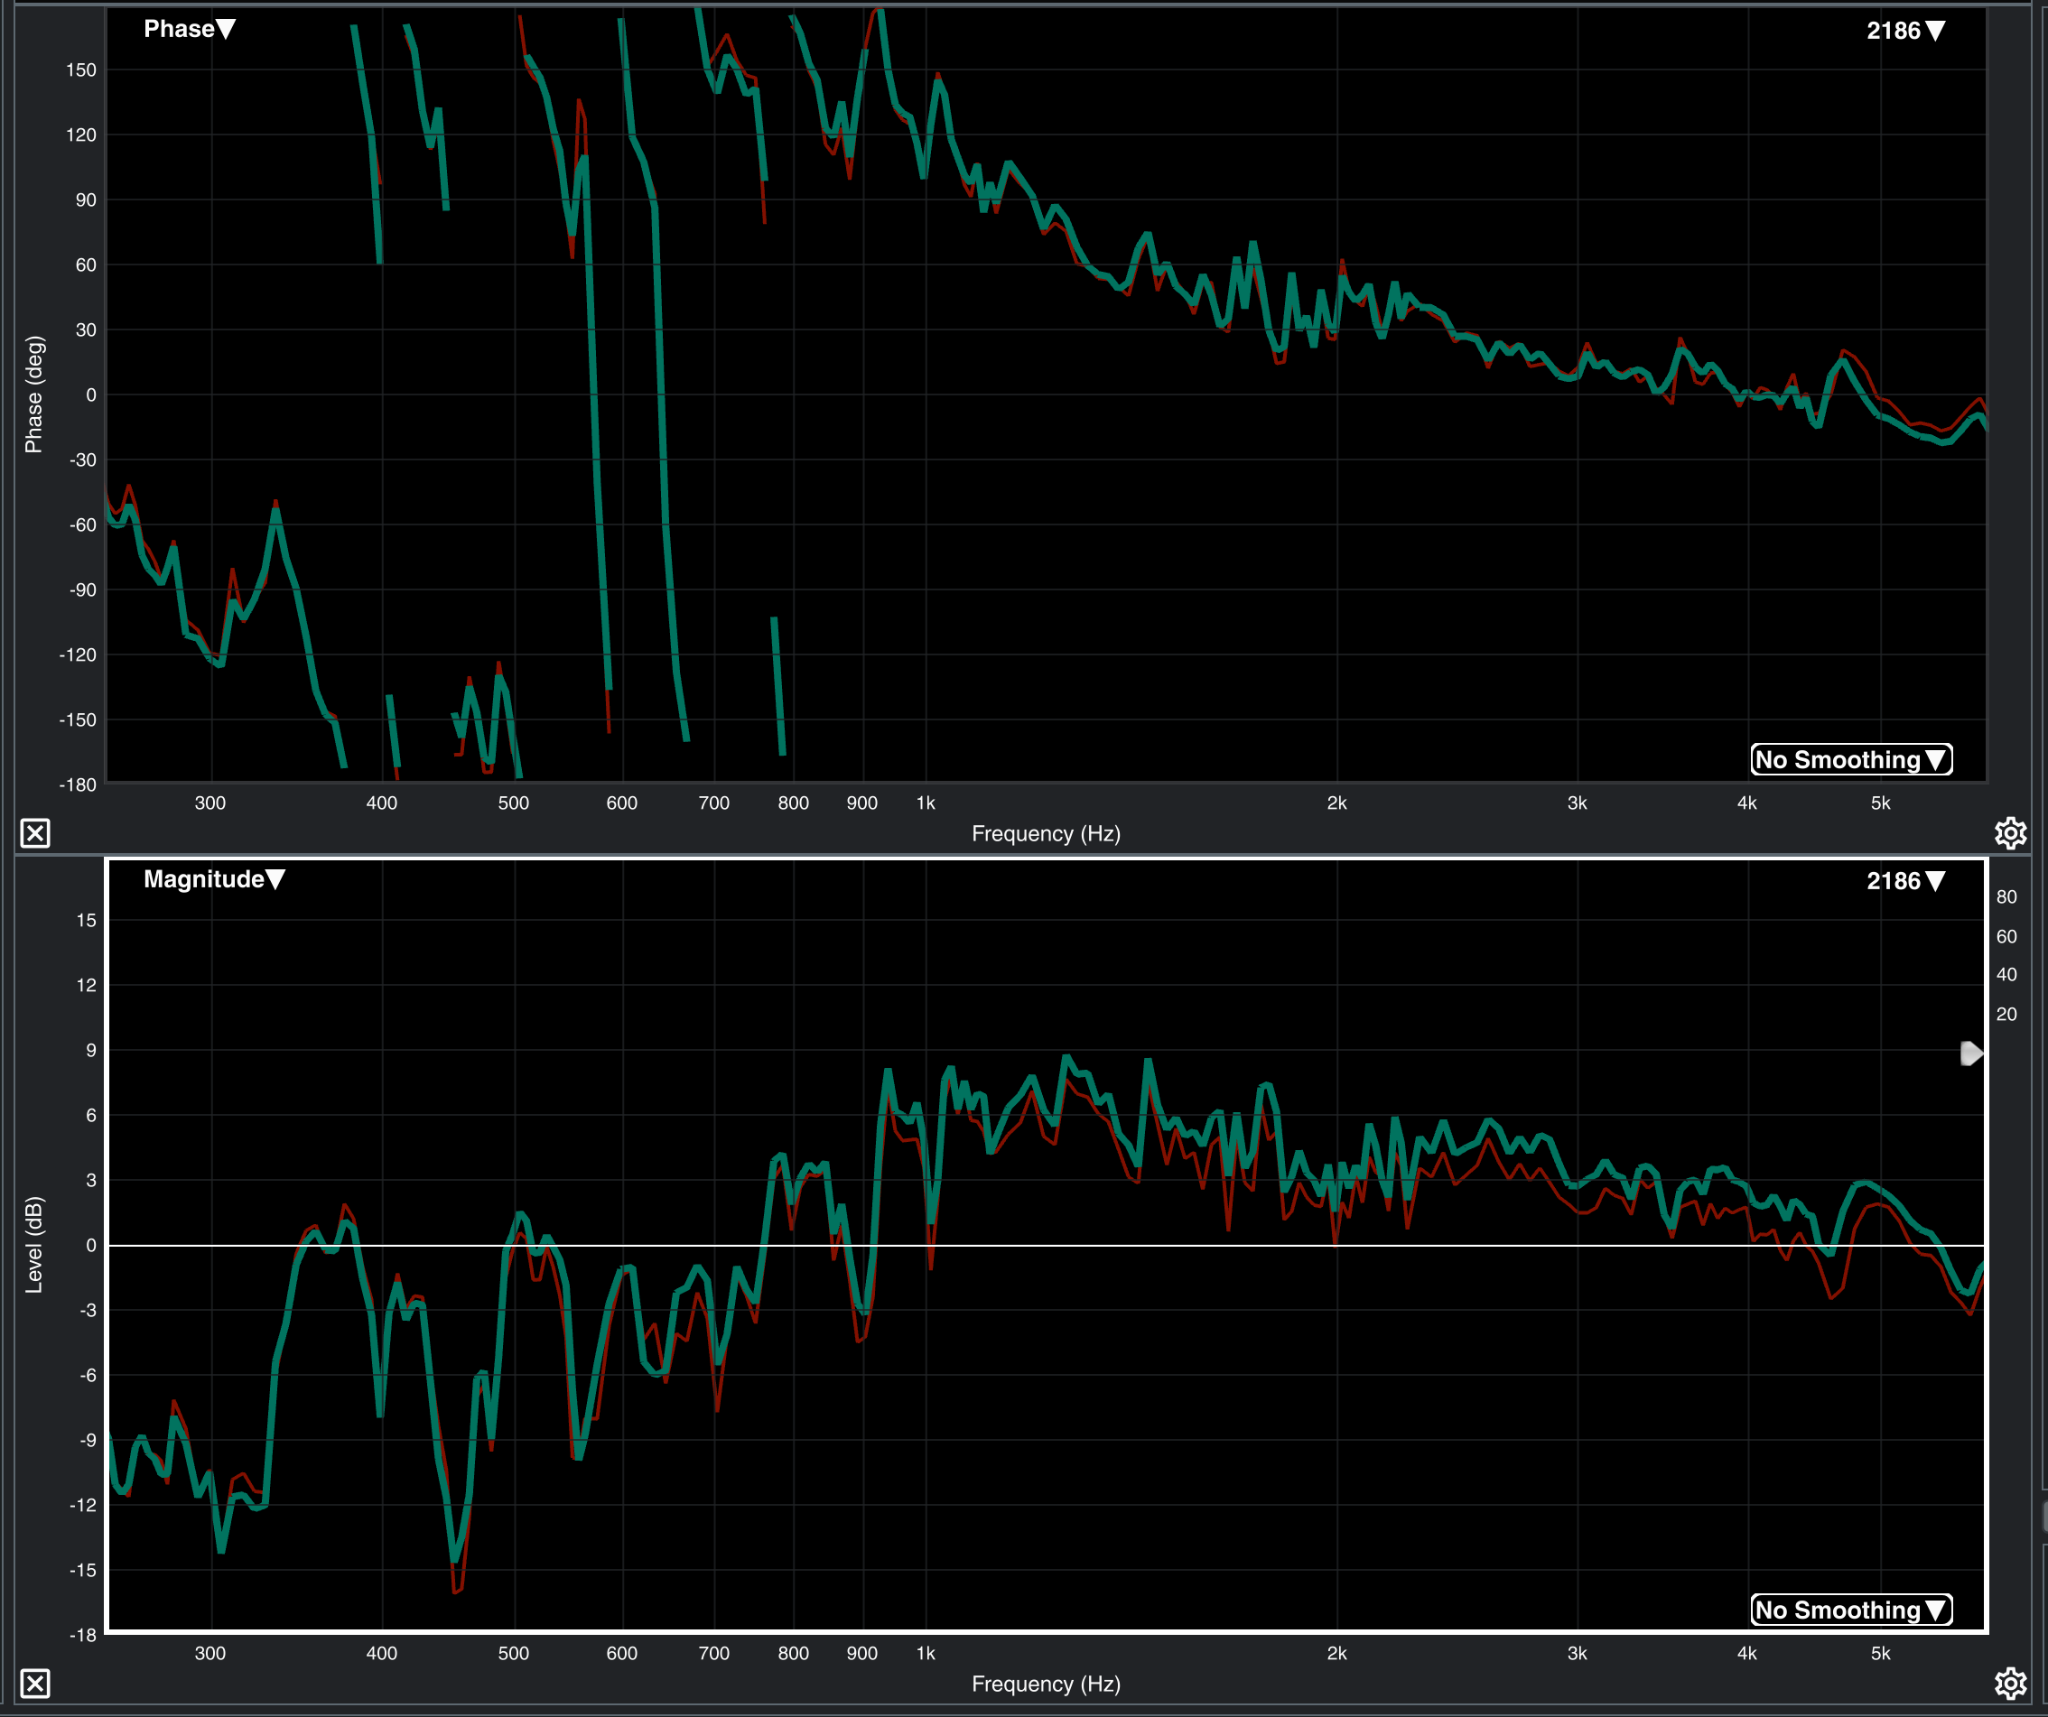Image resolution: width=2048 pixels, height=1717 pixels.
Task: Click the 80 value on right scale
Action: pyautogui.click(x=2006, y=897)
